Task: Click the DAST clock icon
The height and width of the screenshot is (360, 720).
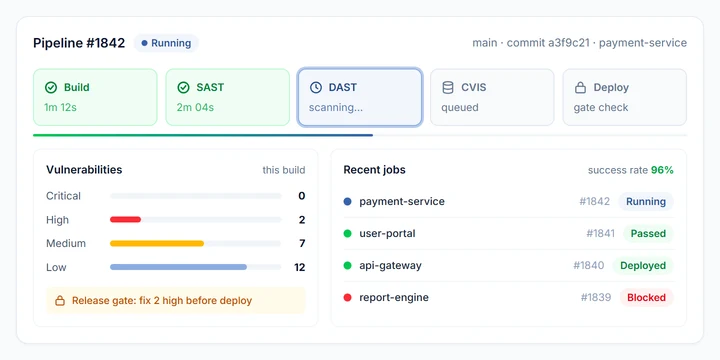Action: pos(315,88)
